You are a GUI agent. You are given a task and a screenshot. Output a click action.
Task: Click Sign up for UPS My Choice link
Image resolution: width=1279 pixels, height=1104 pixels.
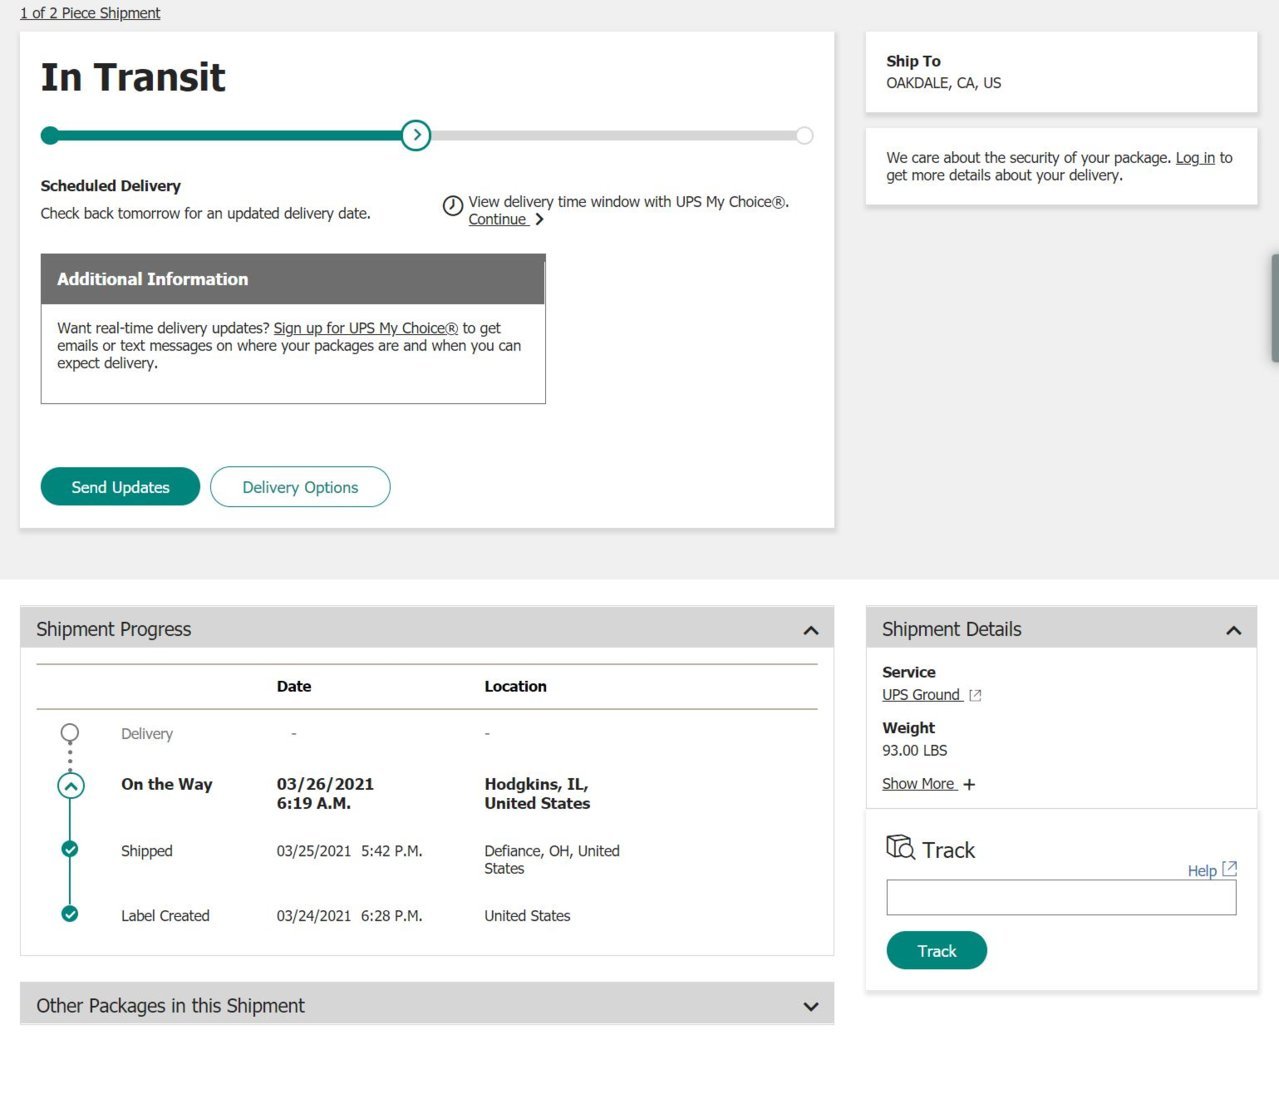click(x=366, y=328)
